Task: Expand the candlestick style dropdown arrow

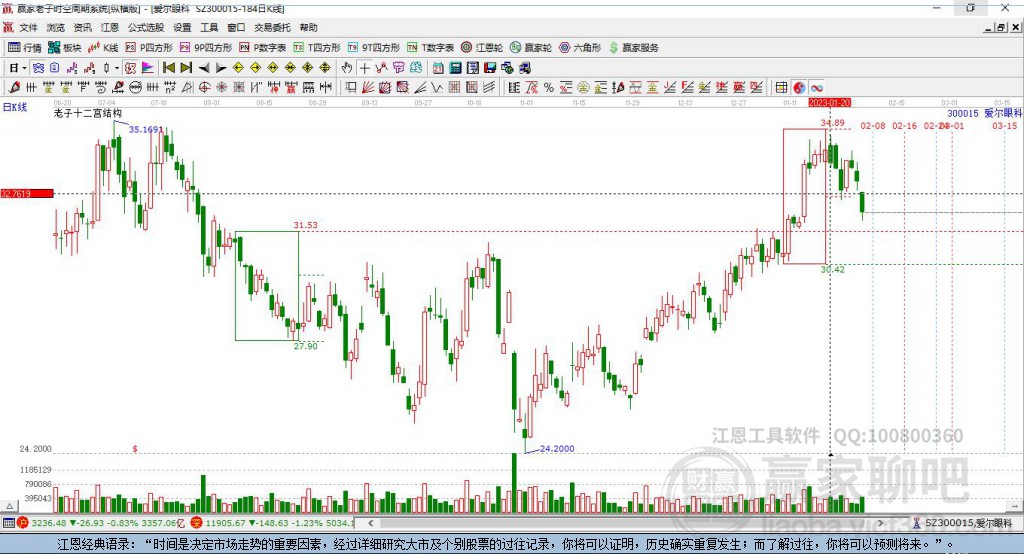Action: click(117, 68)
